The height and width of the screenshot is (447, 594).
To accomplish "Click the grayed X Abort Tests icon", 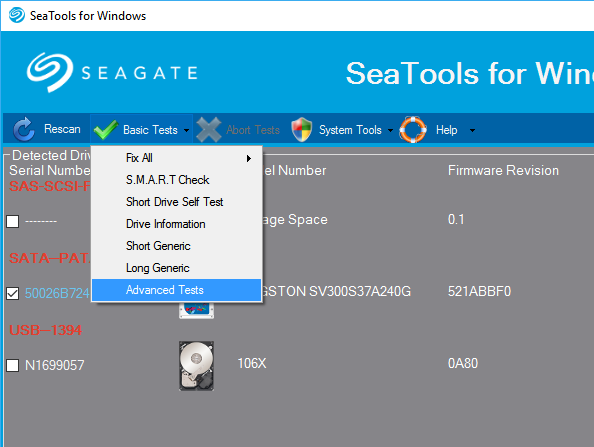I will [209, 130].
